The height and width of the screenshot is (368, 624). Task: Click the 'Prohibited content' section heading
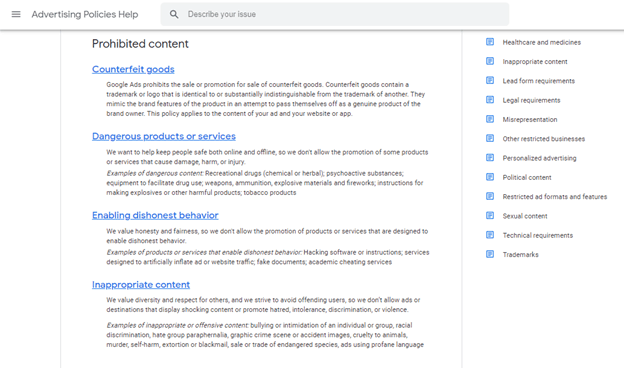pyautogui.click(x=140, y=44)
